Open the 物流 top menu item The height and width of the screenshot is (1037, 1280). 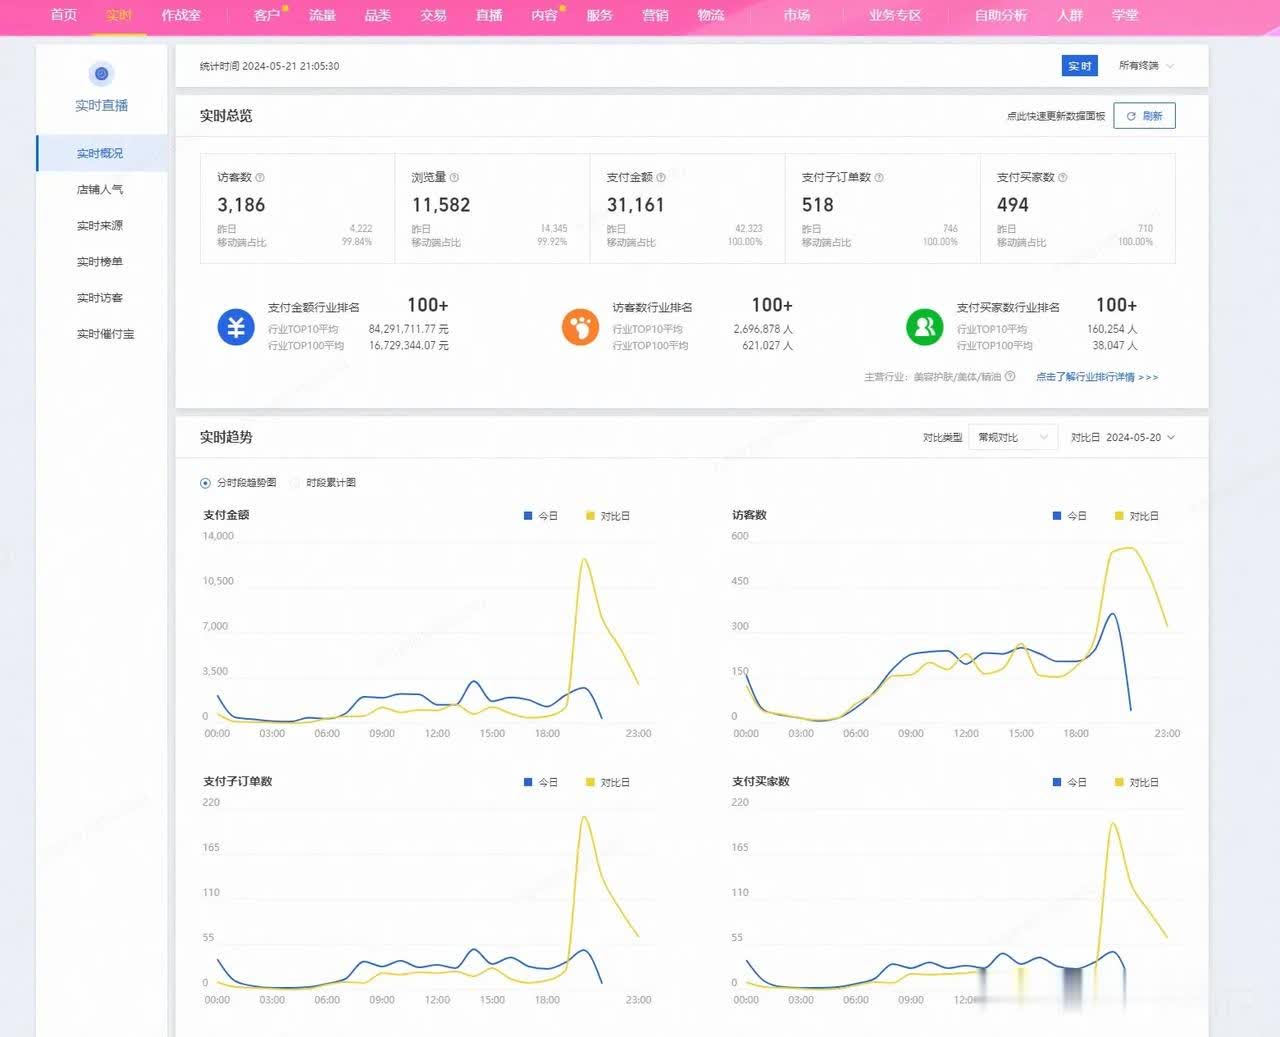[711, 15]
